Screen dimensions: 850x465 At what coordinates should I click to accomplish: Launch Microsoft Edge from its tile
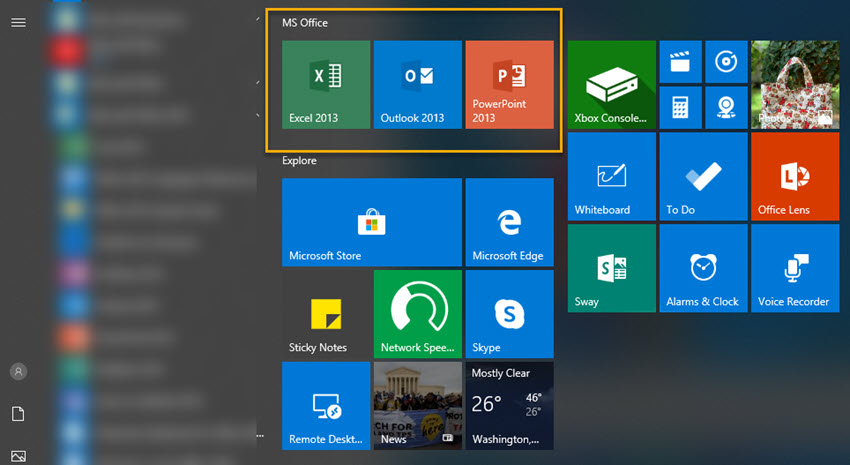click(x=509, y=222)
